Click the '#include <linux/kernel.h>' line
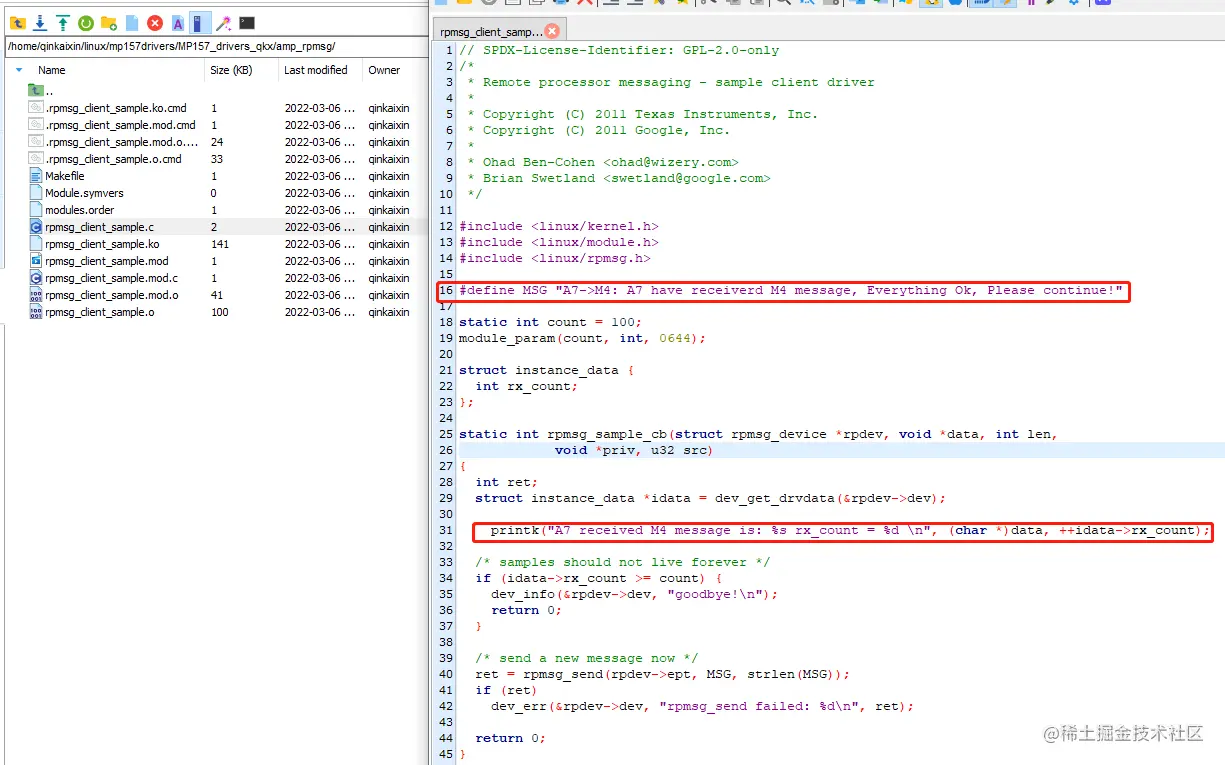 558,226
